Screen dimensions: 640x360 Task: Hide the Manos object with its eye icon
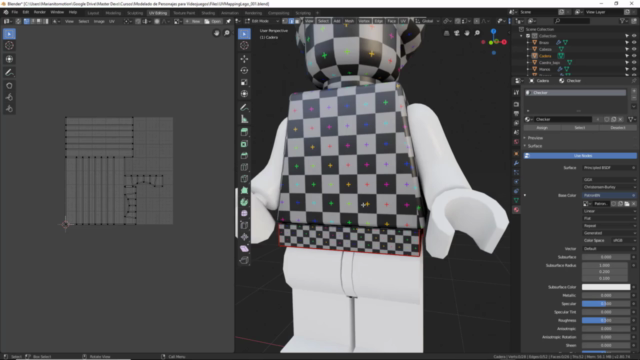point(634,69)
